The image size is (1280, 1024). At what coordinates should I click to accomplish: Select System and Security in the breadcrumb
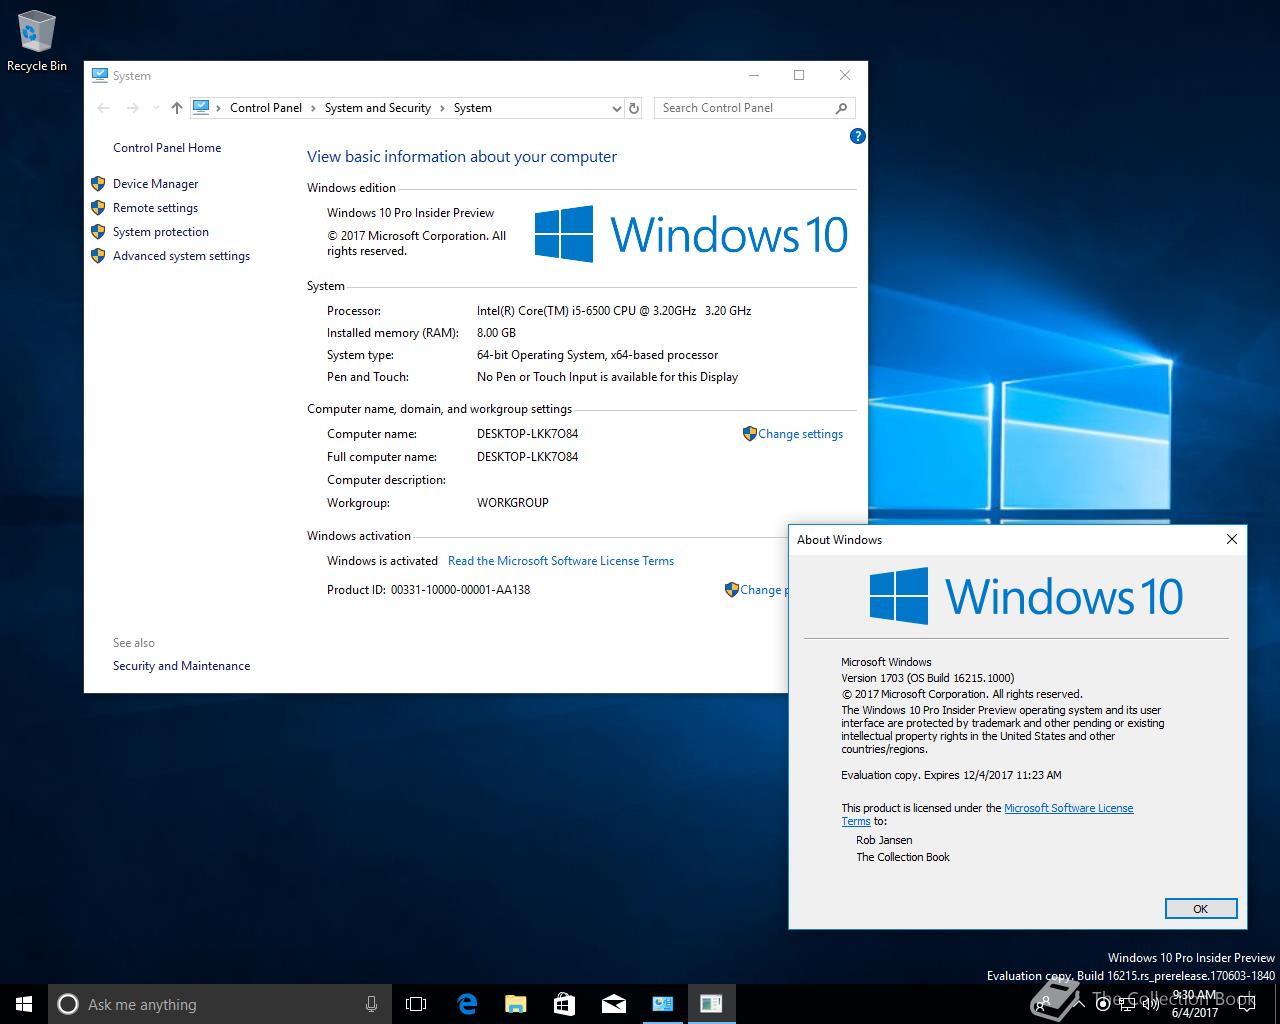coord(378,108)
